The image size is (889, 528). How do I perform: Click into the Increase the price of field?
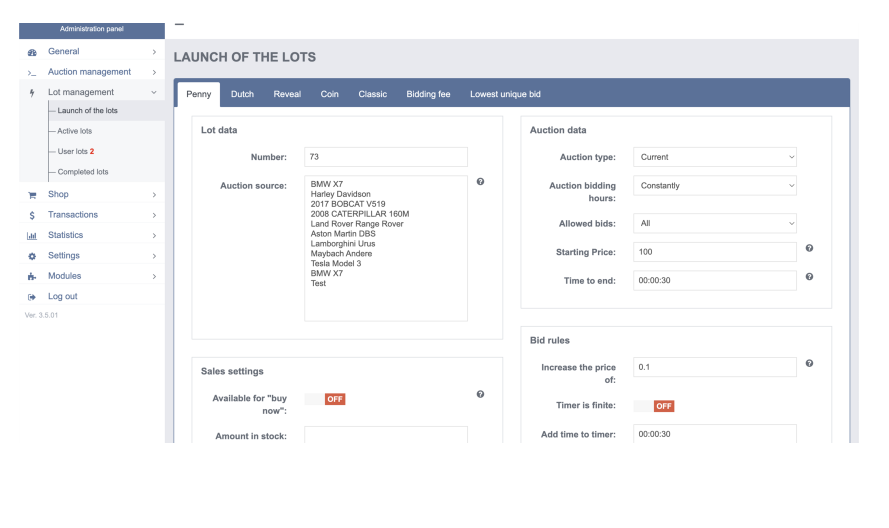coord(714,367)
